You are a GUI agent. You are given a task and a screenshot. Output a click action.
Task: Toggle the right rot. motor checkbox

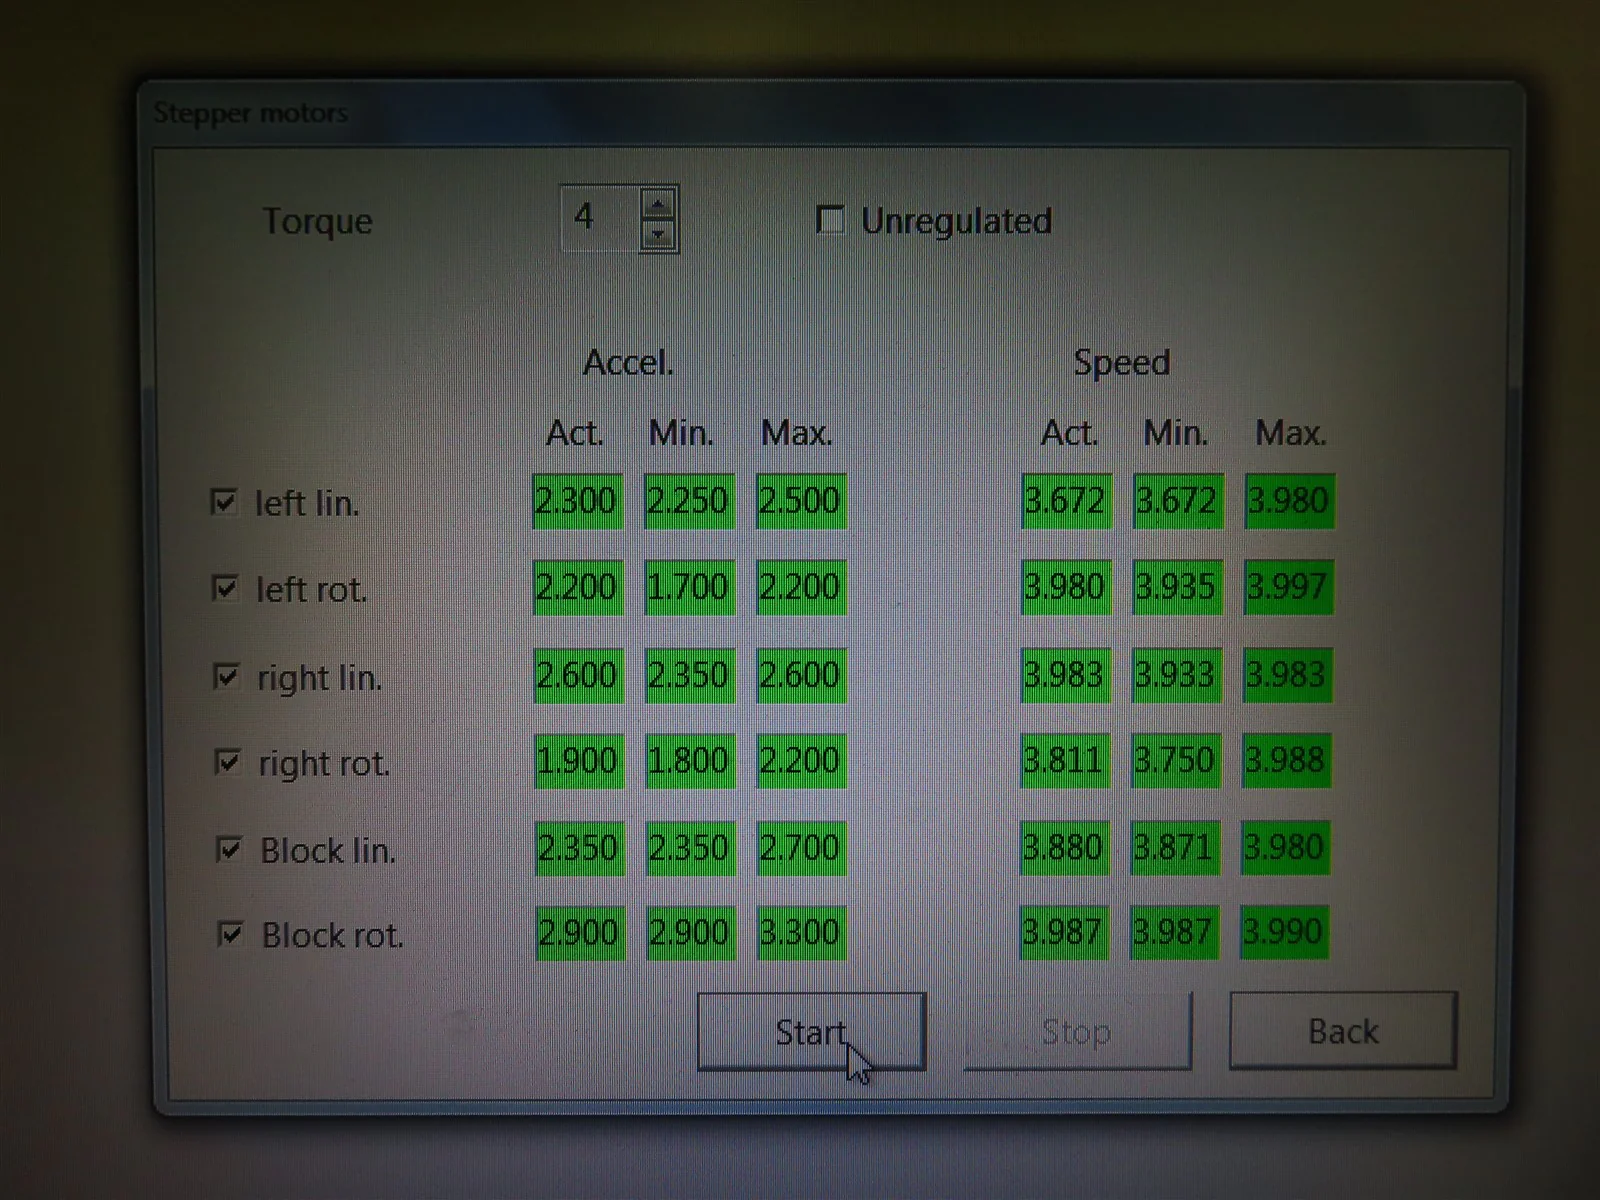pyautogui.click(x=228, y=763)
